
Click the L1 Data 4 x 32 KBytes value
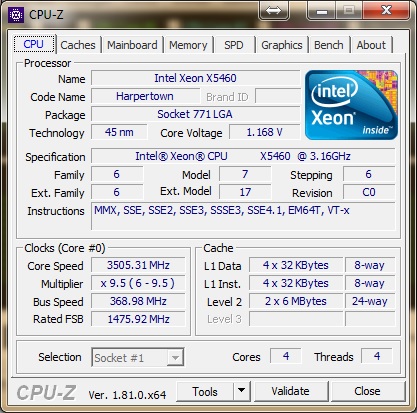pos(296,265)
